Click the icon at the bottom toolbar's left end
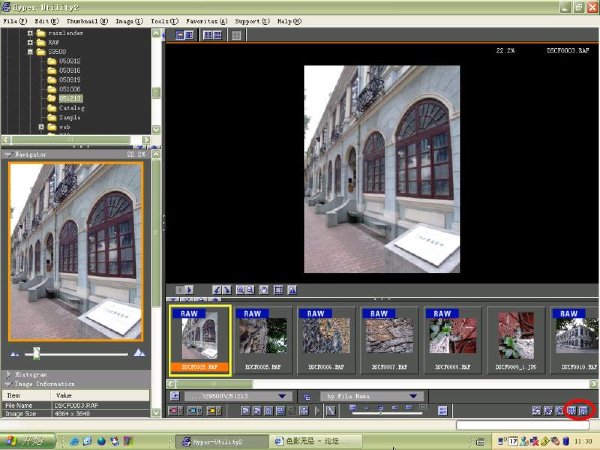This screenshot has width=600, height=450. click(x=175, y=411)
